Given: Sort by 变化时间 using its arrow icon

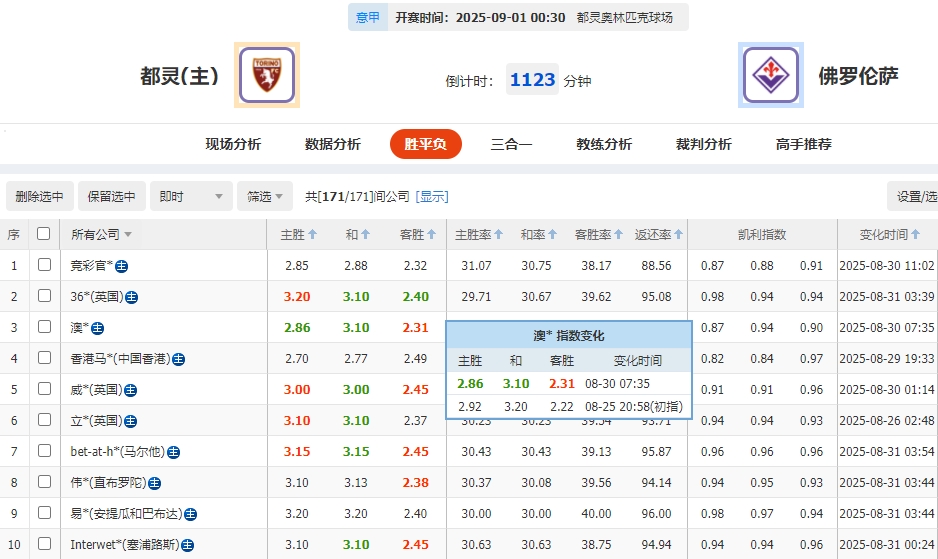Looking at the screenshot, I should click(x=916, y=235).
